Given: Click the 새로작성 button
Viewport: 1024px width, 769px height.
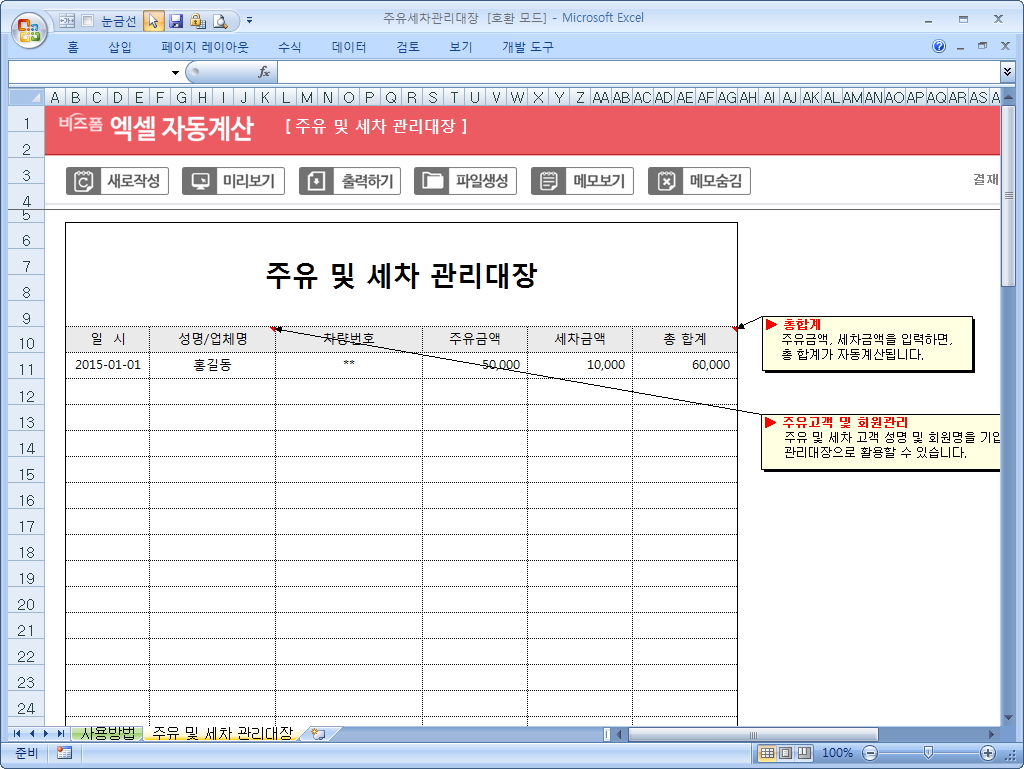Looking at the screenshot, I should pyautogui.click(x=117, y=181).
